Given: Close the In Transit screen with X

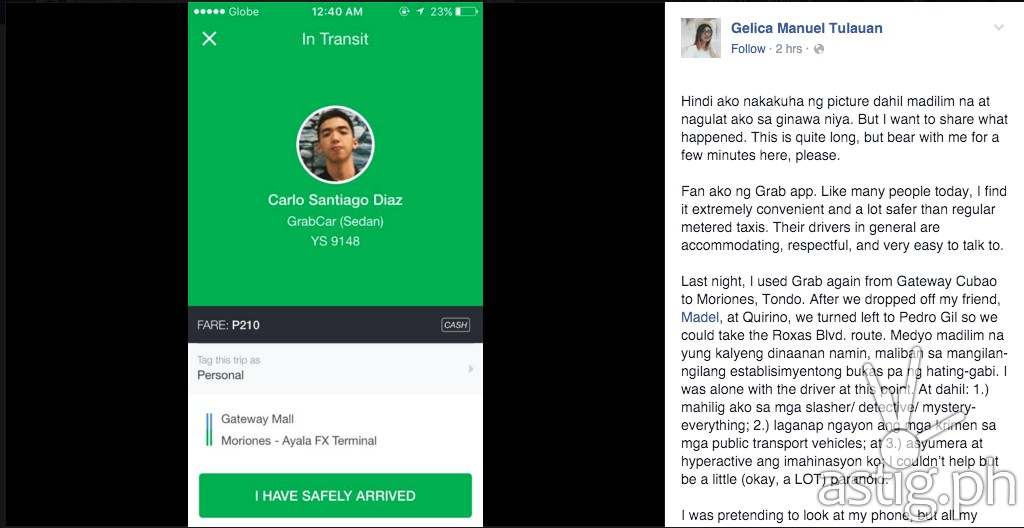Looking at the screenshot, I should coord(209,39).
